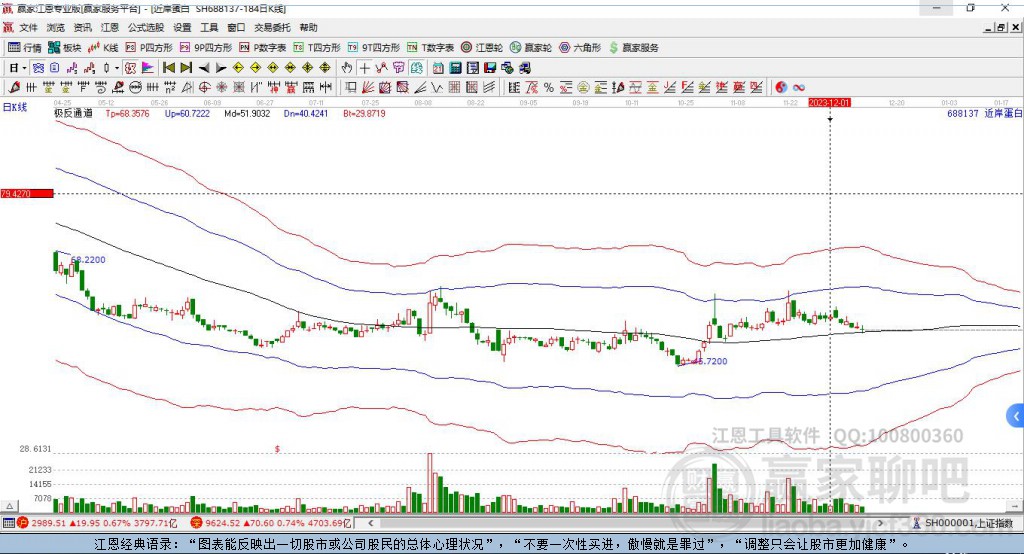Open the 板块 sector view
Screen dimensions: 1024x554
point(64,48)
